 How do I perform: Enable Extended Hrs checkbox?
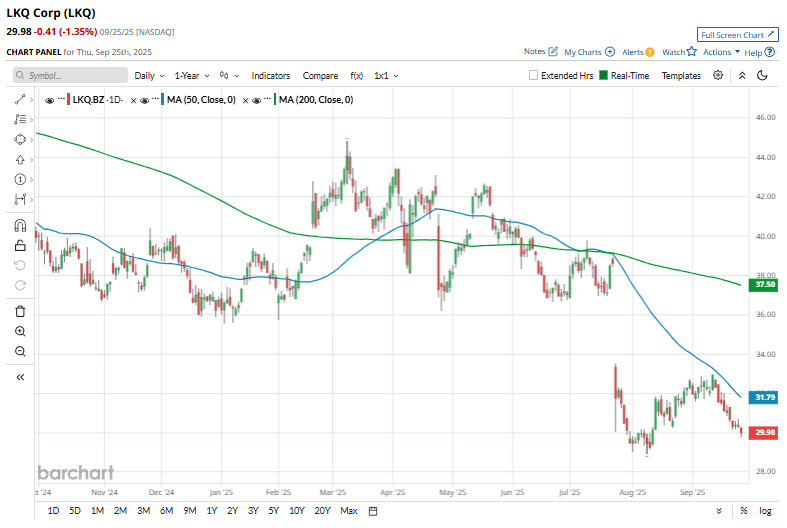click(534, 75)
